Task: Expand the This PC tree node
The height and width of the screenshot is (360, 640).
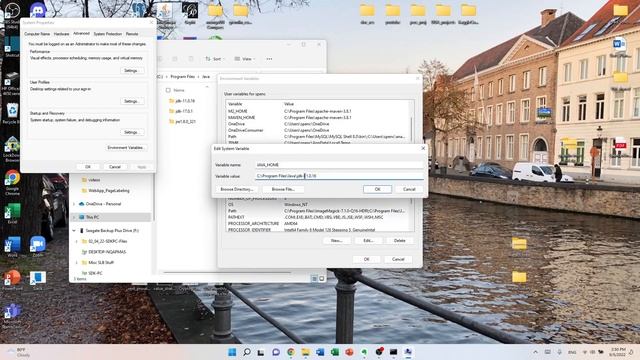Action: click(x=74, y=217)
